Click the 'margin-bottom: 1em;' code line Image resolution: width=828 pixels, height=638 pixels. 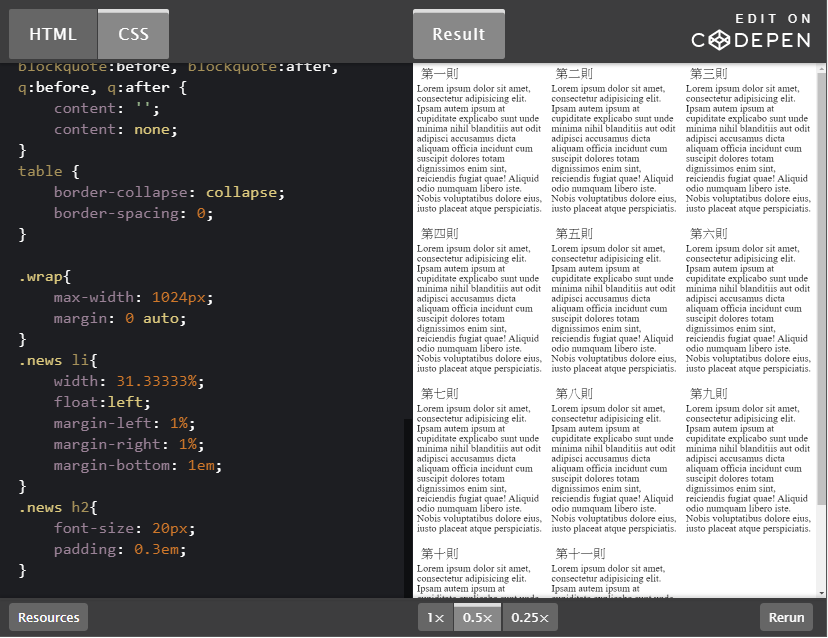tap(138, 465)
